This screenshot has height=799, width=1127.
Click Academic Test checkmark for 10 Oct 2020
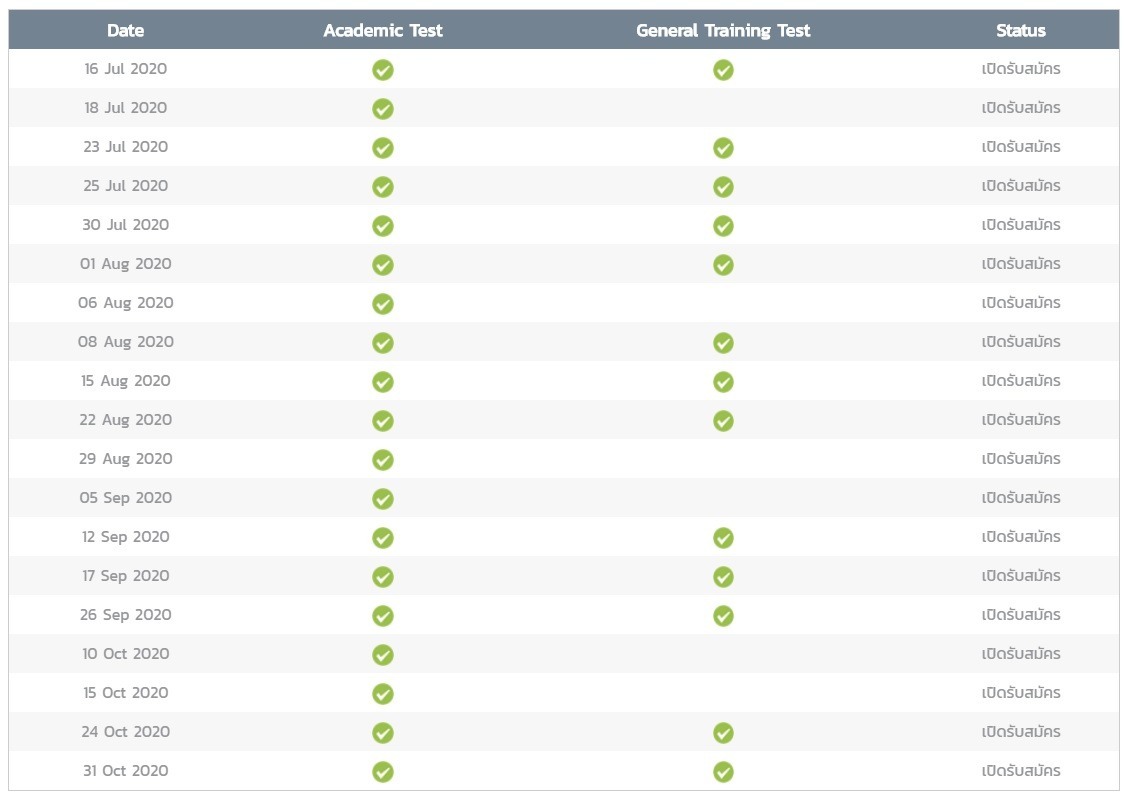click(x=383, y=655)
